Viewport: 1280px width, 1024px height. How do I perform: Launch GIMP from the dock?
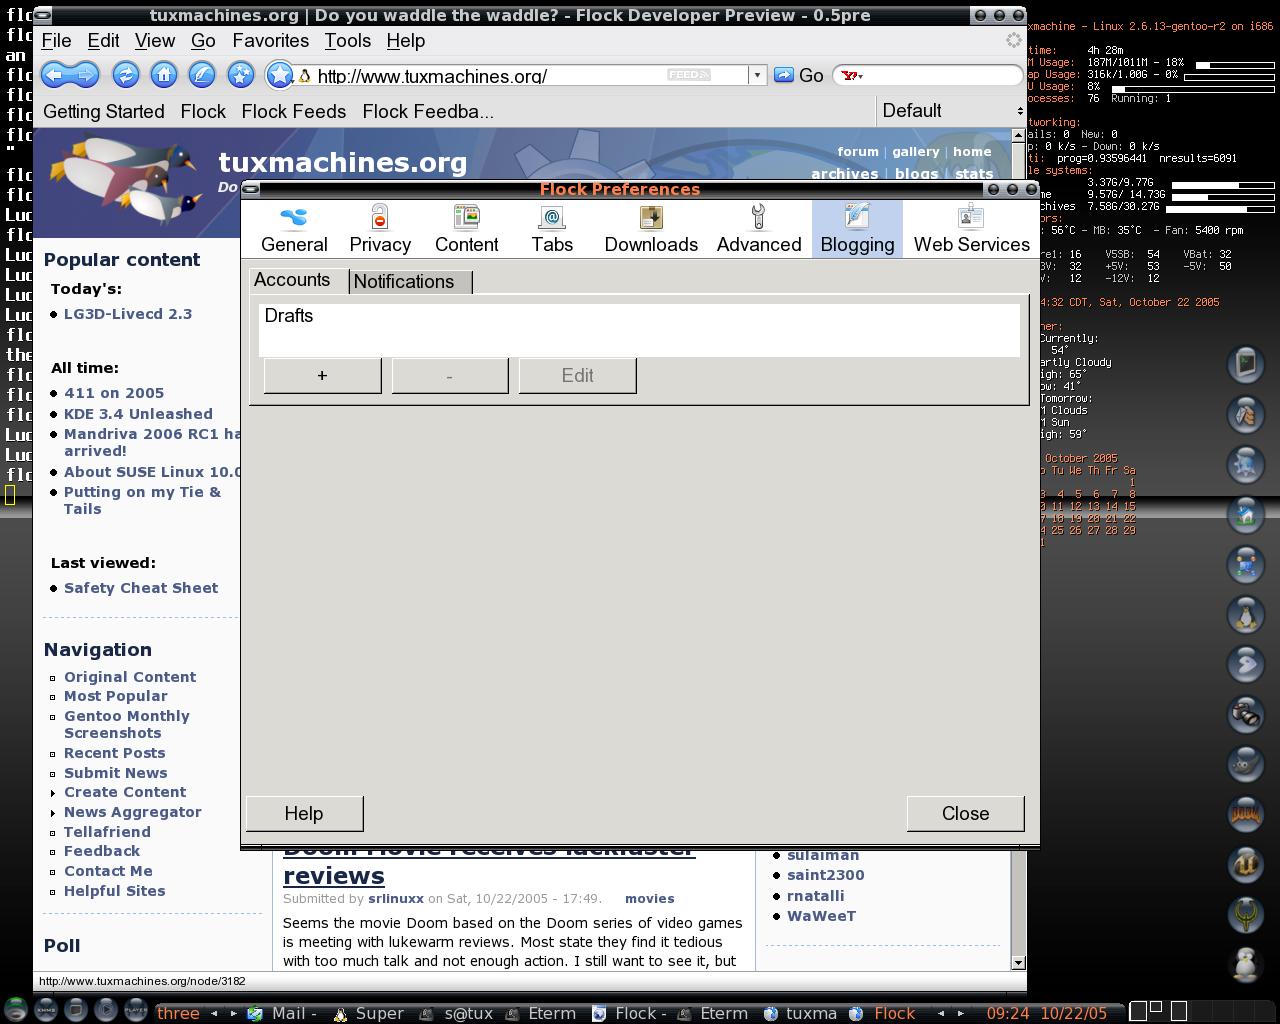(x=1245, y=764)
